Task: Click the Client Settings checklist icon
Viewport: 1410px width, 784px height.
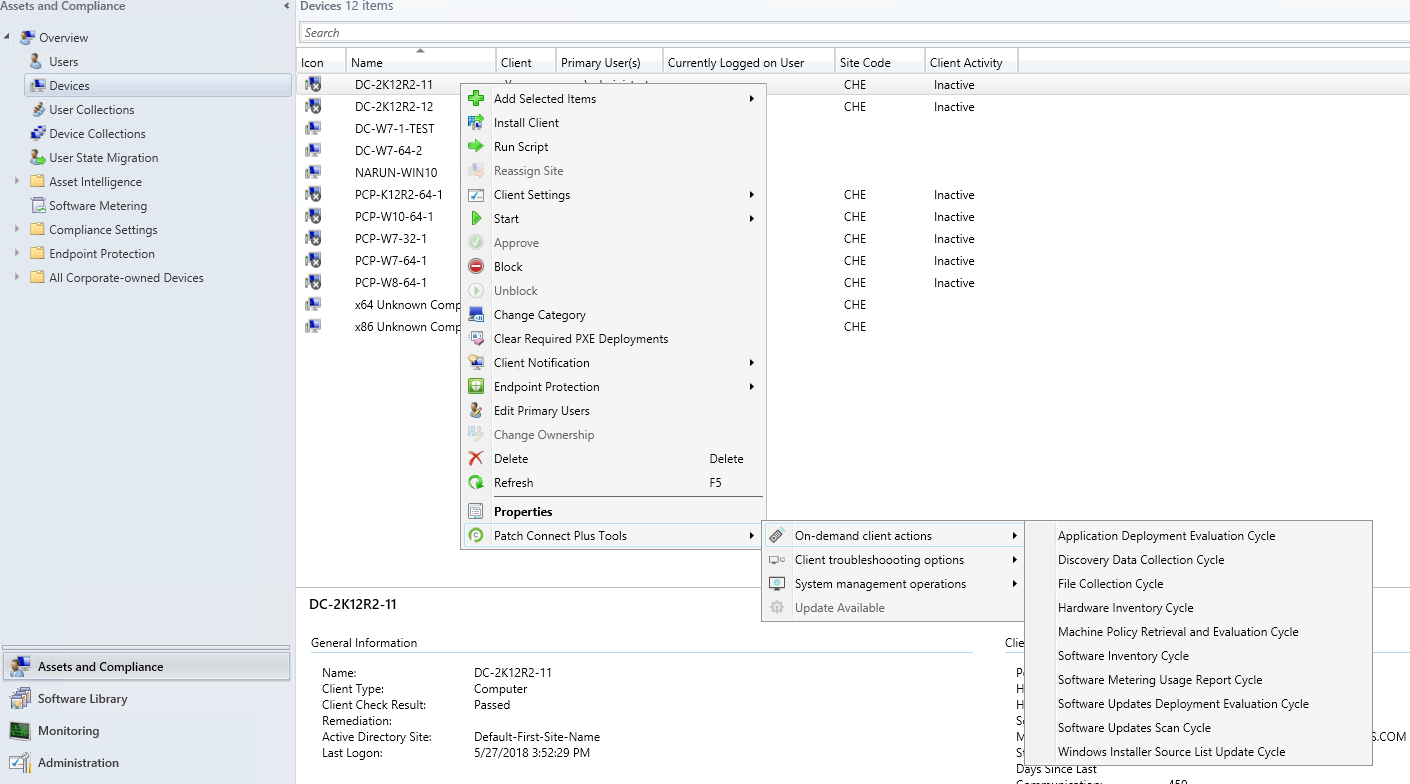Action: click(x=476, y=195)
